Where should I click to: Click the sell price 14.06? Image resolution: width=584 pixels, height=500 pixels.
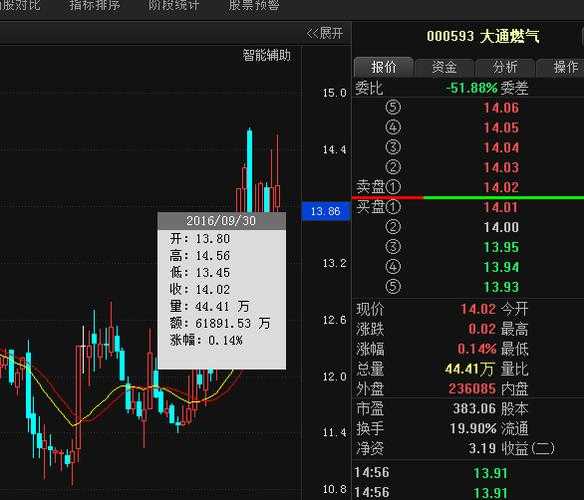point(501,108)
